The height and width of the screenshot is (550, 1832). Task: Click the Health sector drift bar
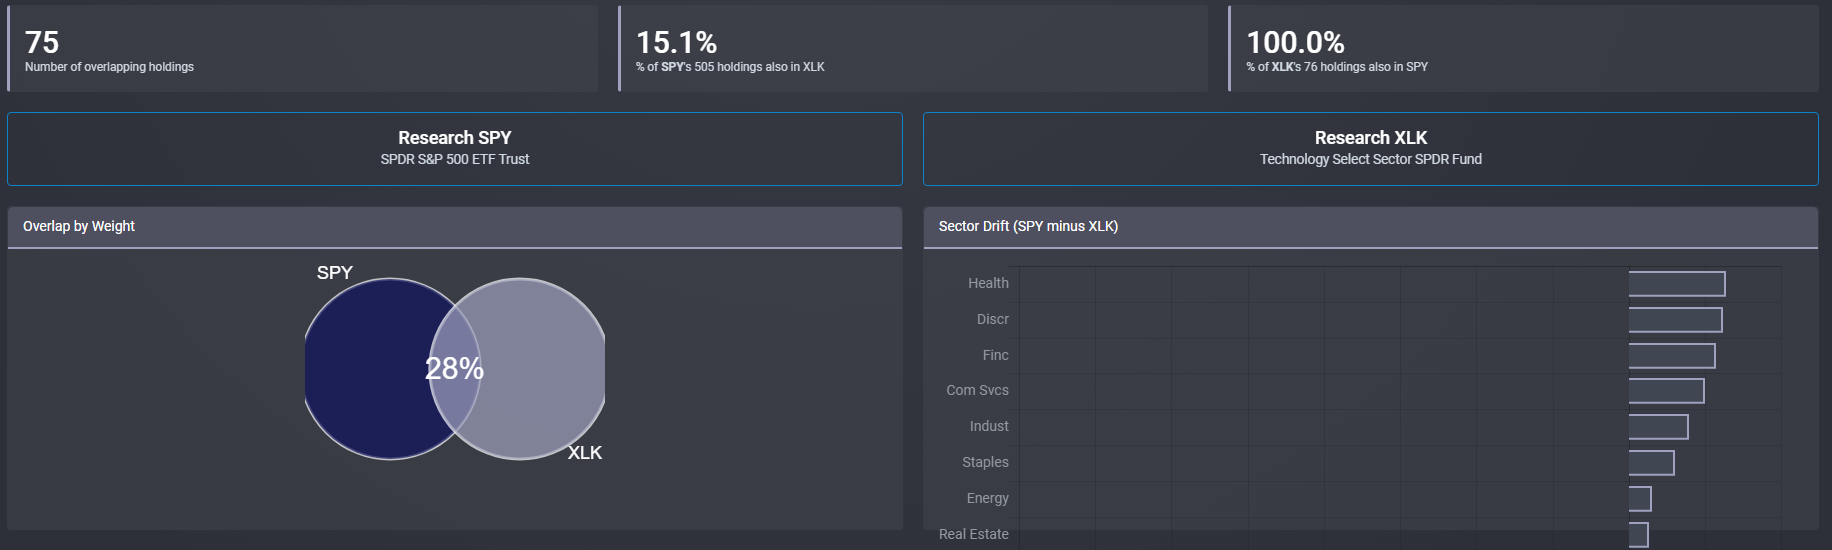[1677, 284]
